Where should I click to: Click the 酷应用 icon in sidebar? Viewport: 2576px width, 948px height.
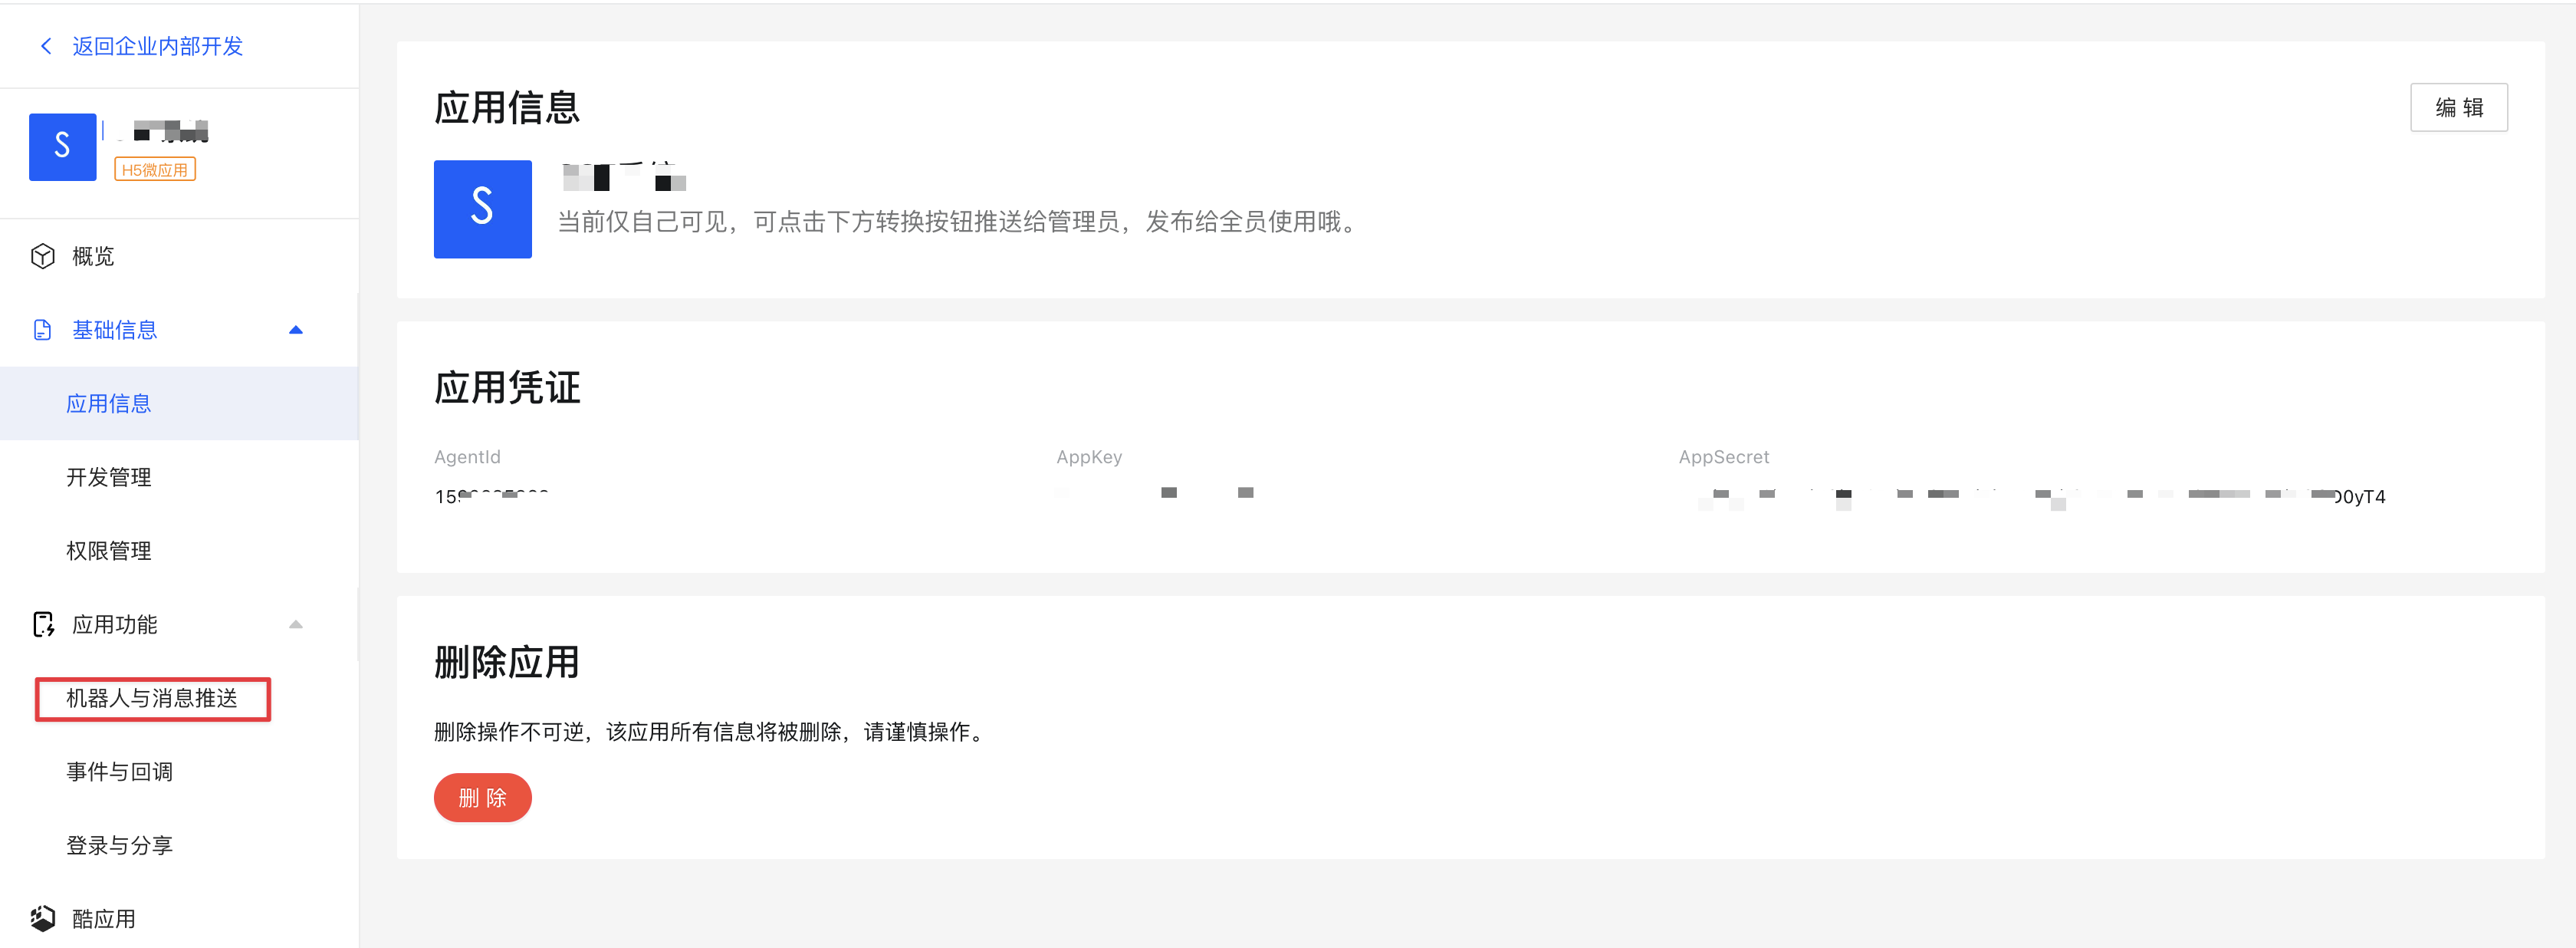[42, 917]
